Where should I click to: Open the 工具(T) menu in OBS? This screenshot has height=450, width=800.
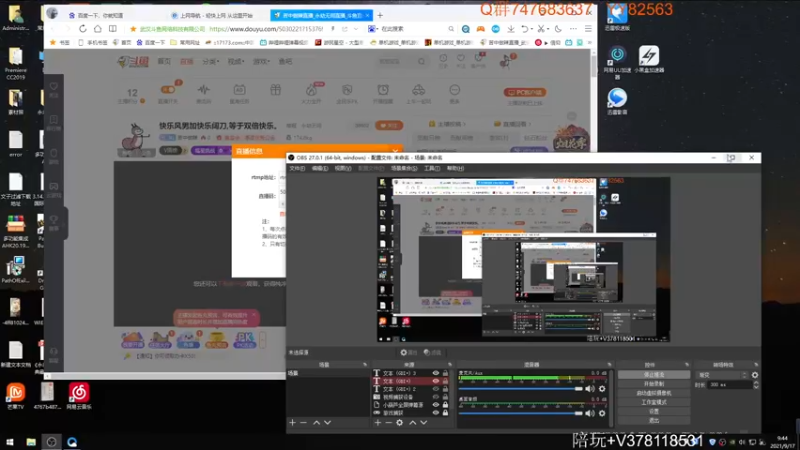[x=432, y=168]
